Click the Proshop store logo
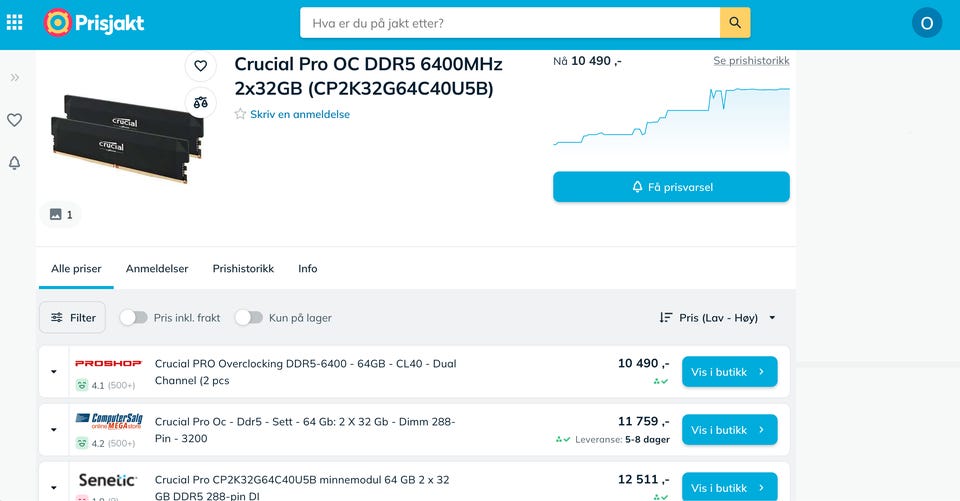 click(x=108, y=363)
